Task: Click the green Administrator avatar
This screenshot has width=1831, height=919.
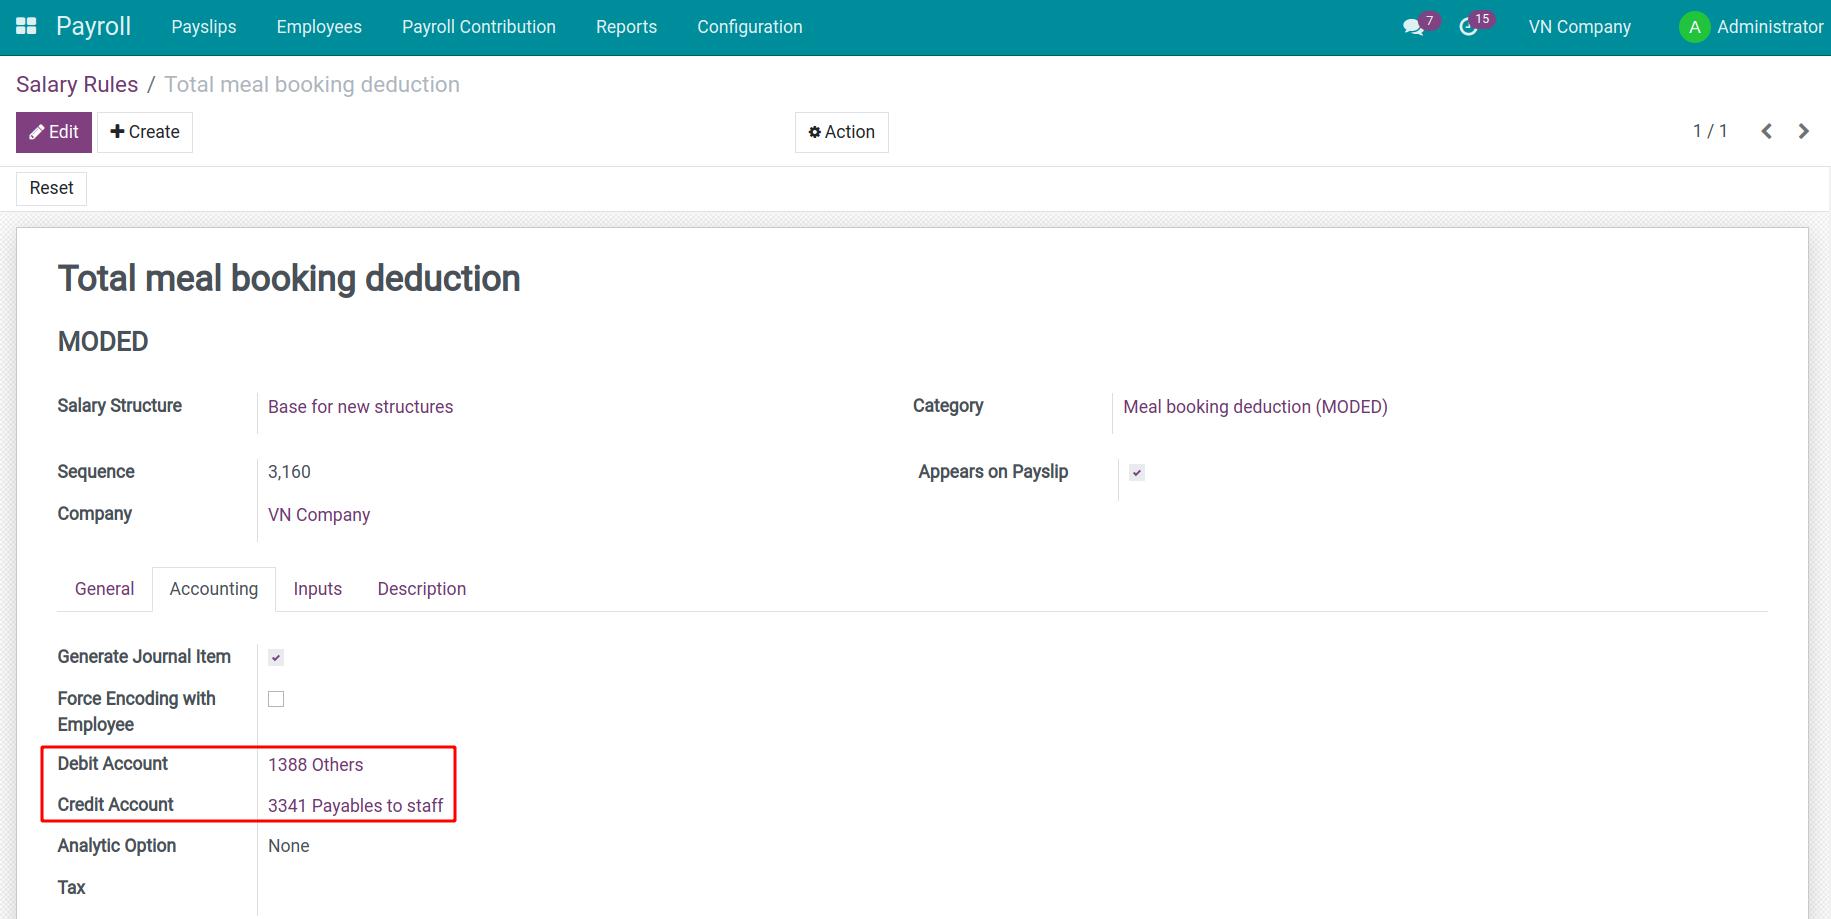Action: 1694,27
